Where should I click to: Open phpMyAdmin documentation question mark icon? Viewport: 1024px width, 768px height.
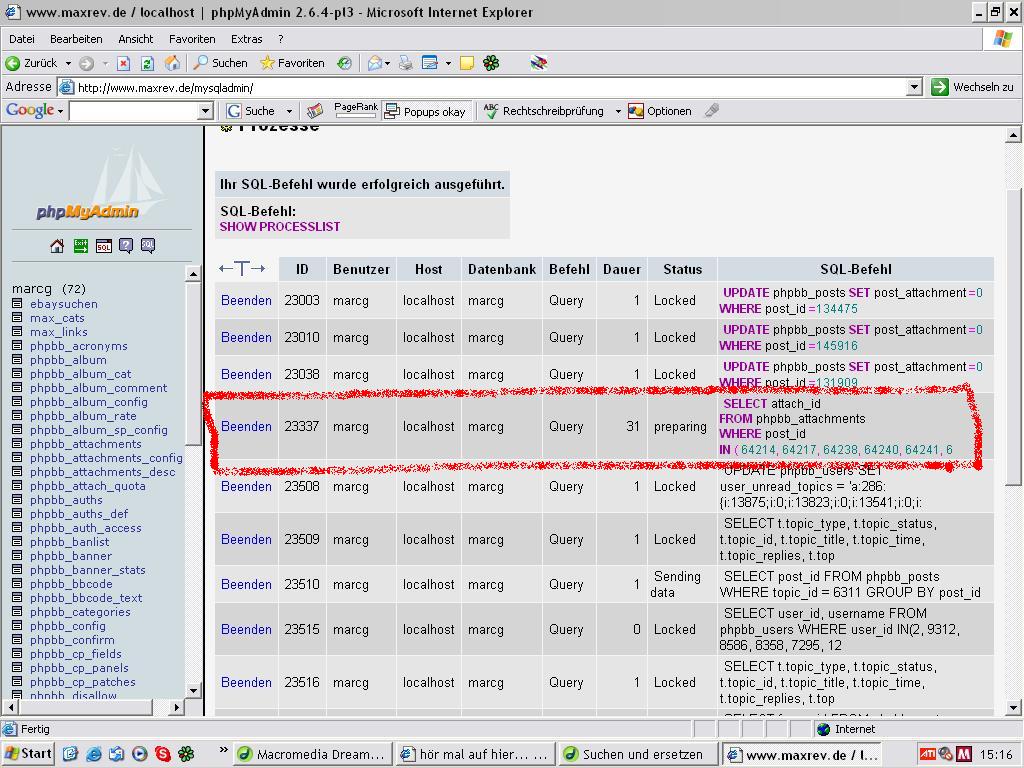126,246
